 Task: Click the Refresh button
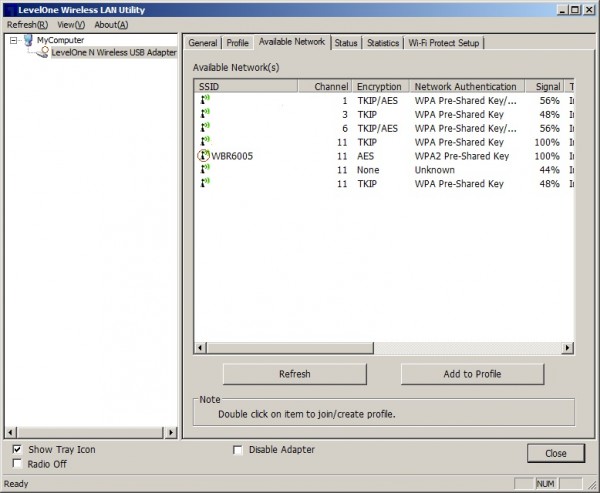tap(295, 374)
